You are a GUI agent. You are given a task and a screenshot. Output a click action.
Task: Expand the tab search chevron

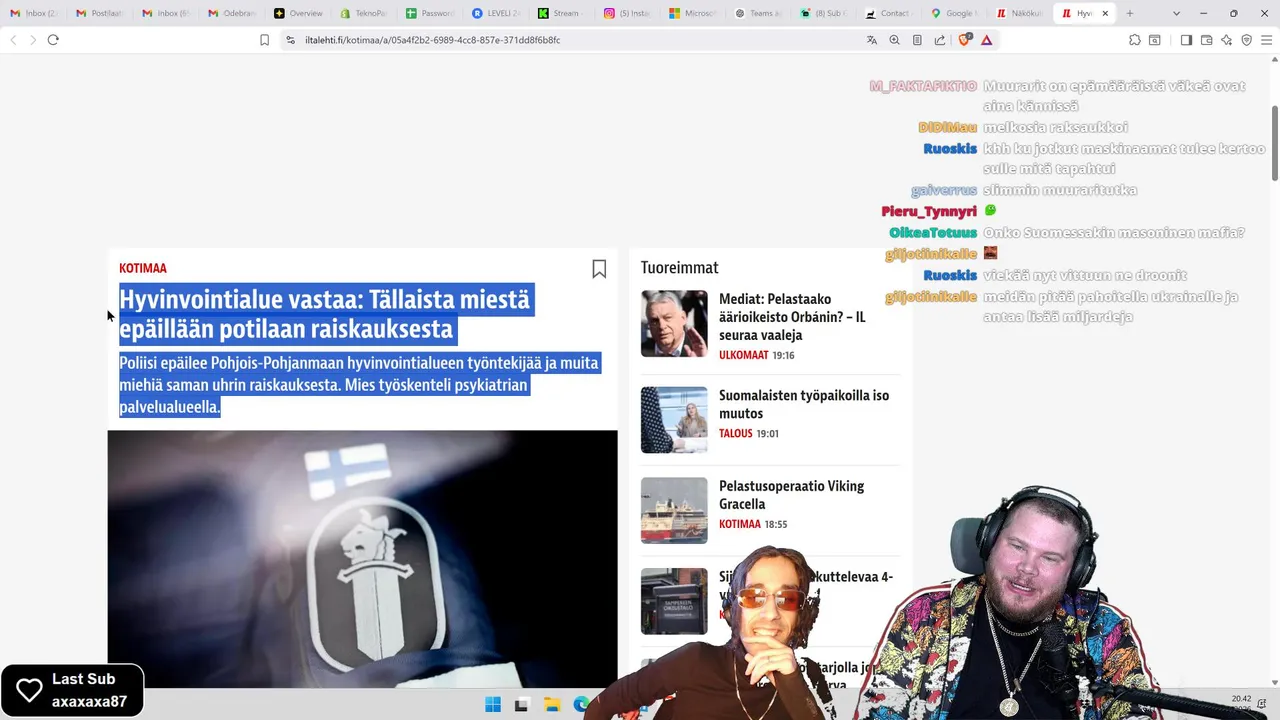pyautogui.click(x=1176, y=13)
